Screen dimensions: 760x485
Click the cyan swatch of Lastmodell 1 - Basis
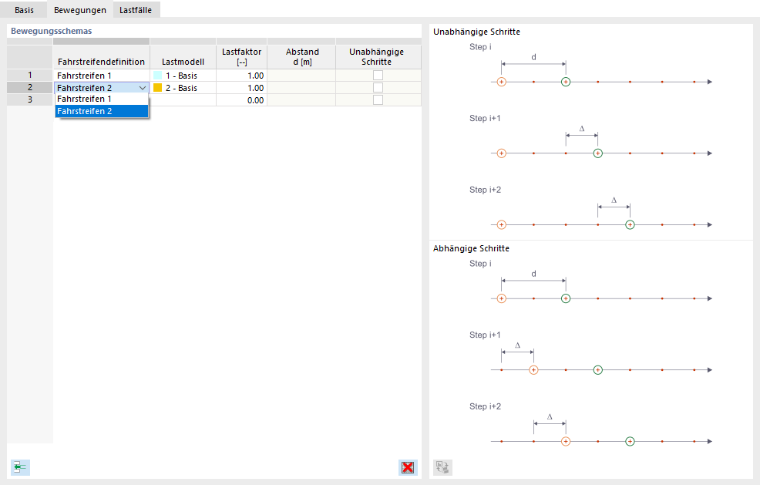(158, 76)
